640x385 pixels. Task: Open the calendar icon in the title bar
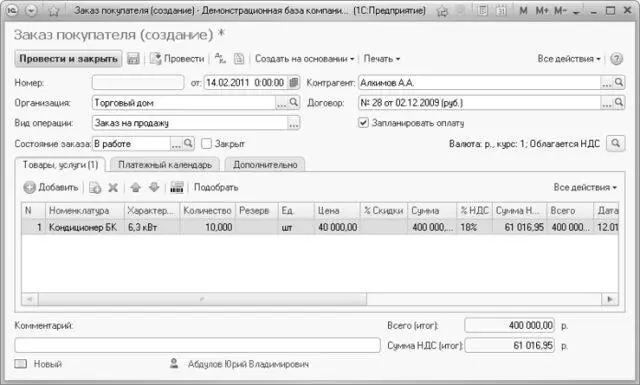[501, 11]
